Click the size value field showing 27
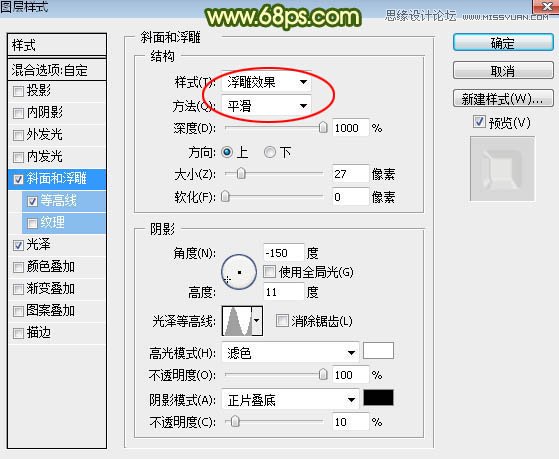Viewport: 559px width, 459px height. coord(350,174)
